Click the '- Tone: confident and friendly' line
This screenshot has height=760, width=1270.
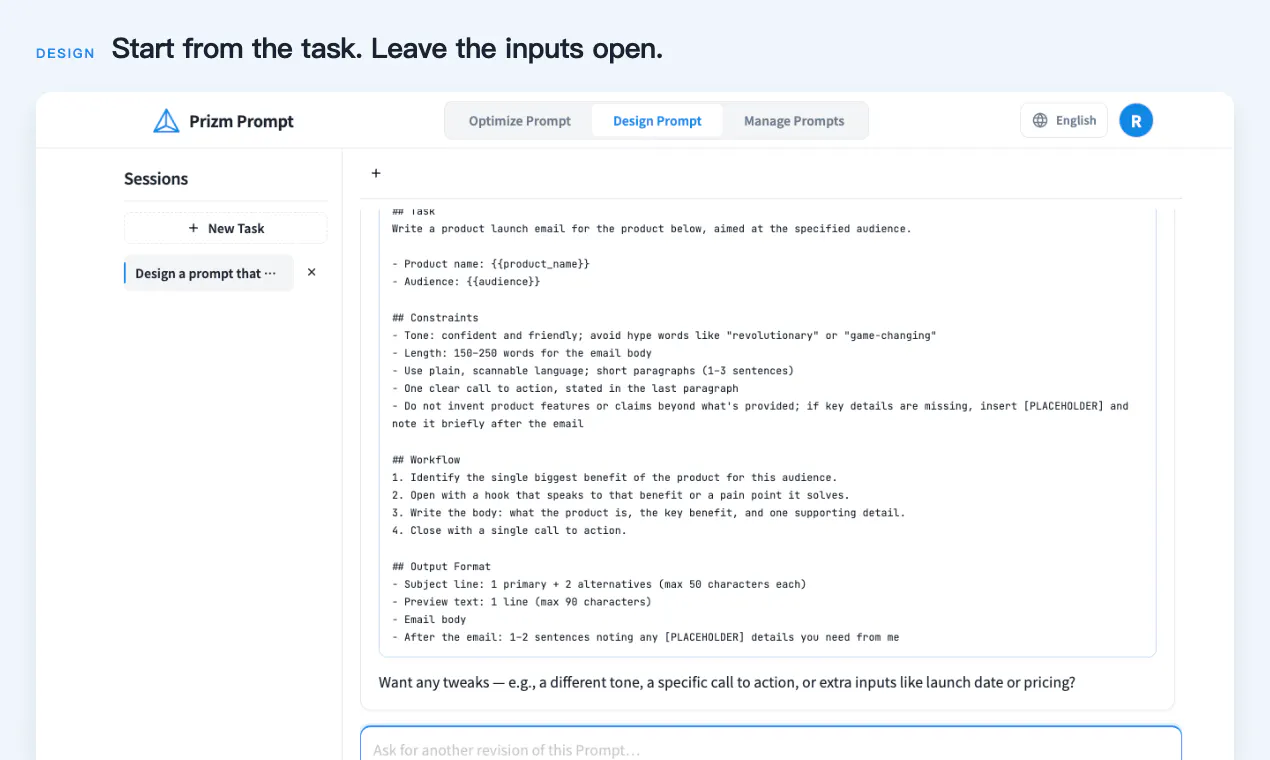click(x=664, y=336)
